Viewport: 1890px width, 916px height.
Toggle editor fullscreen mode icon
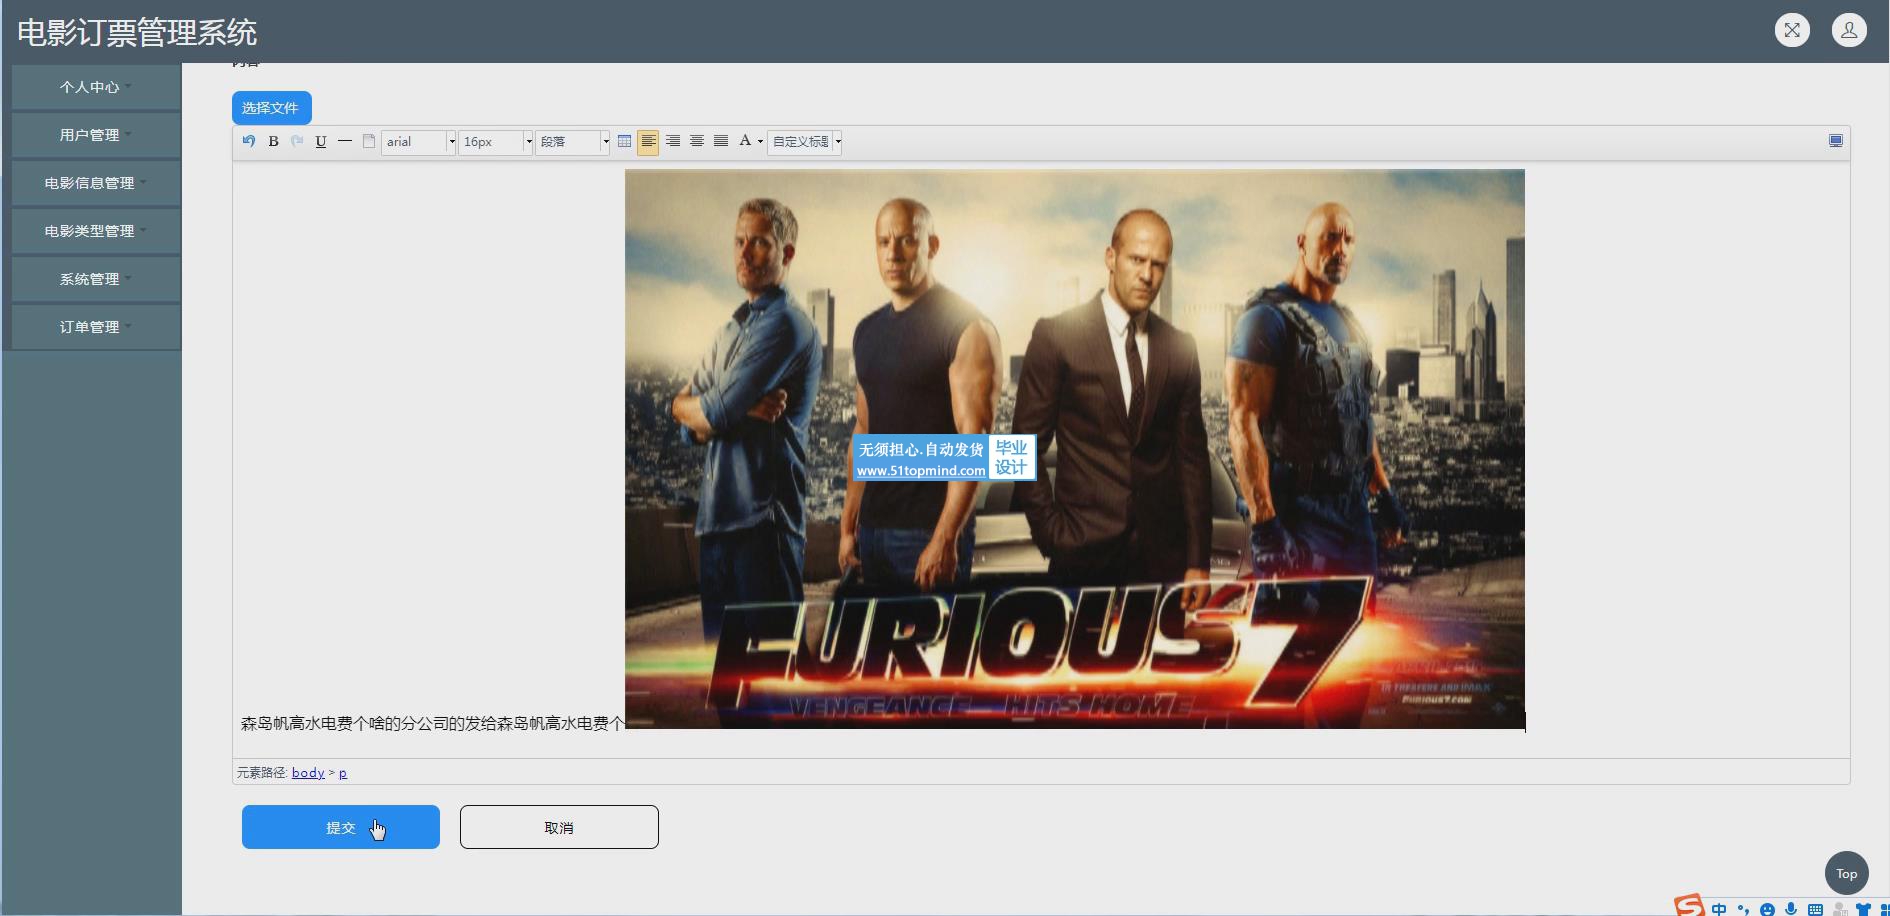tap(1836, 141)
